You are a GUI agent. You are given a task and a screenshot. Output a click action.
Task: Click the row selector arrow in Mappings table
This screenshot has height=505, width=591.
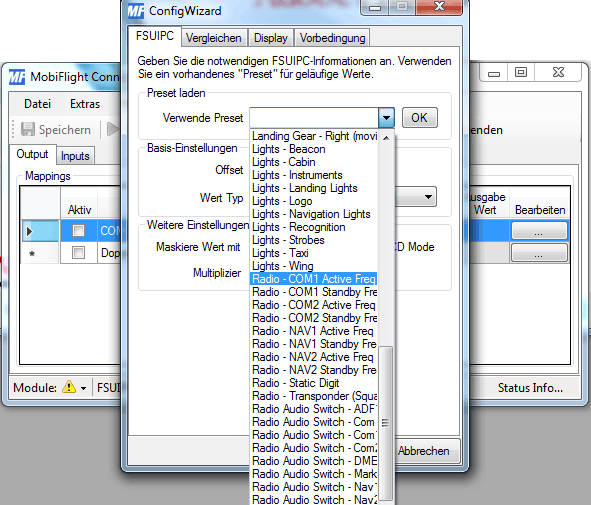(x=29, y=231)
